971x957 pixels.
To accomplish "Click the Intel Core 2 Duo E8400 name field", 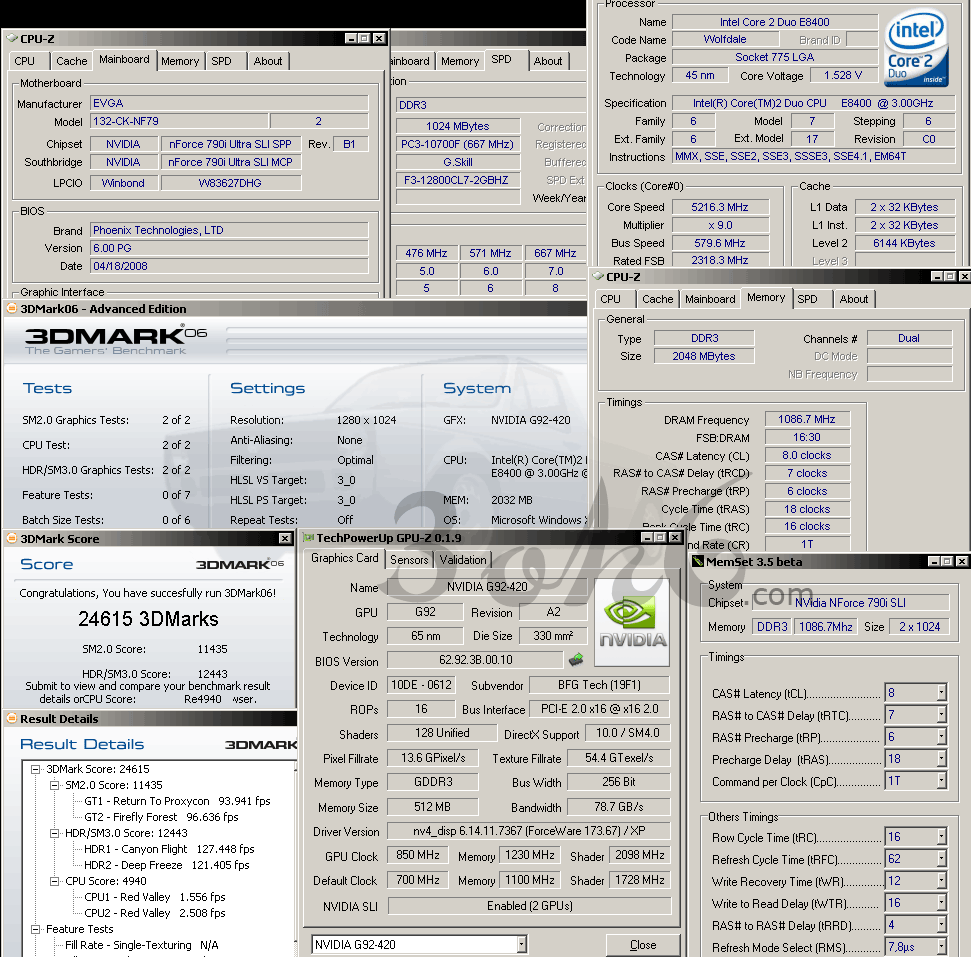I will click(774, 22).
